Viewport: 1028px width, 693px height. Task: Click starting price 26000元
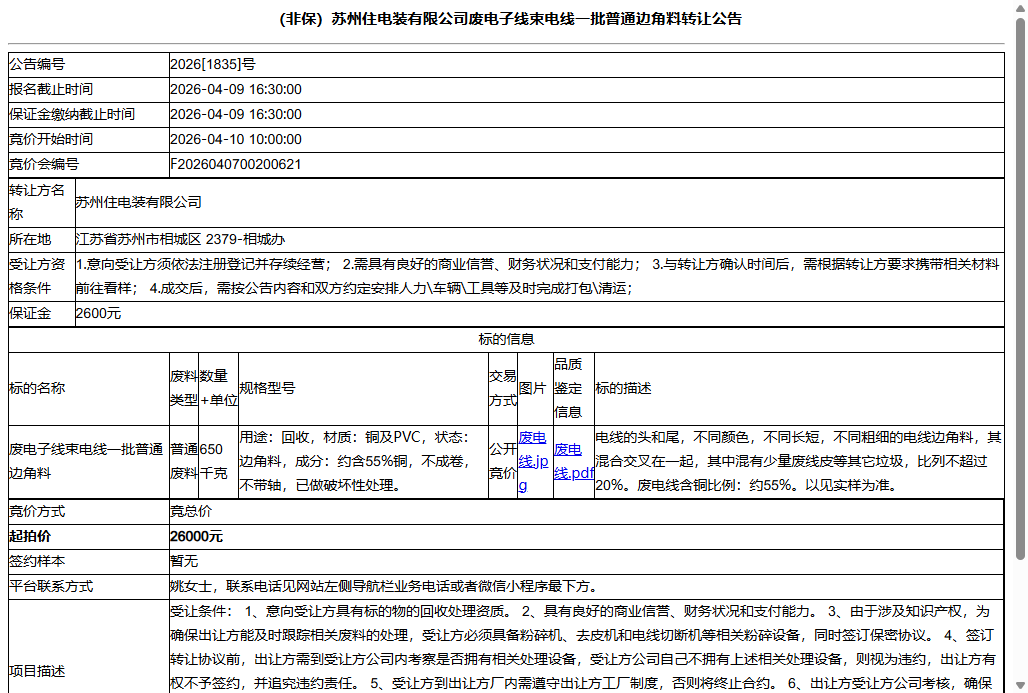[197, 536]
